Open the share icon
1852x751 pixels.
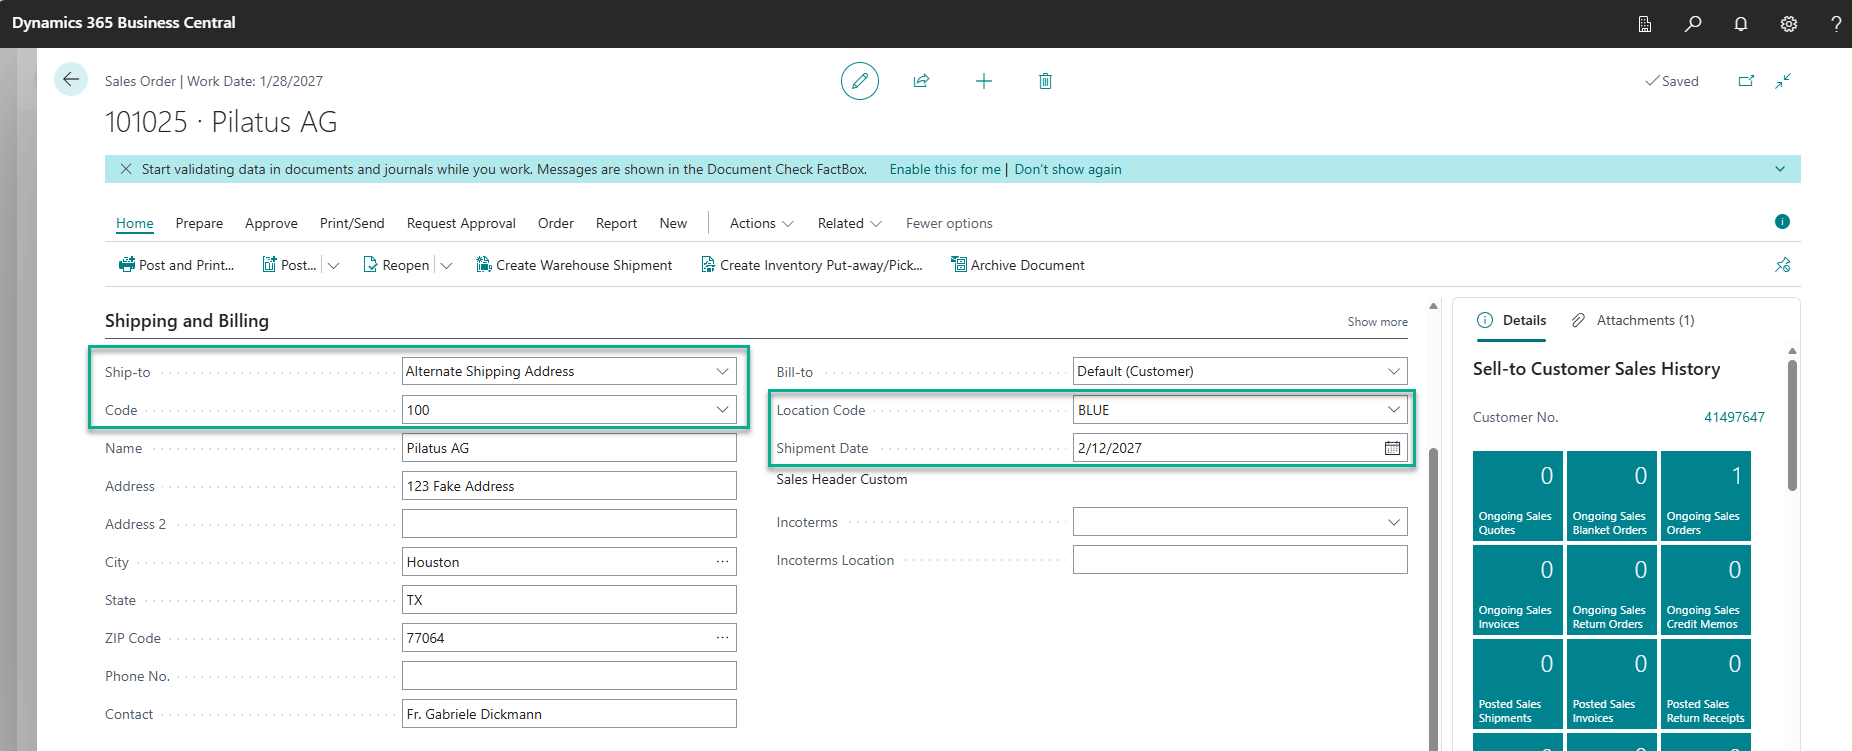click(x=922, y=81)
